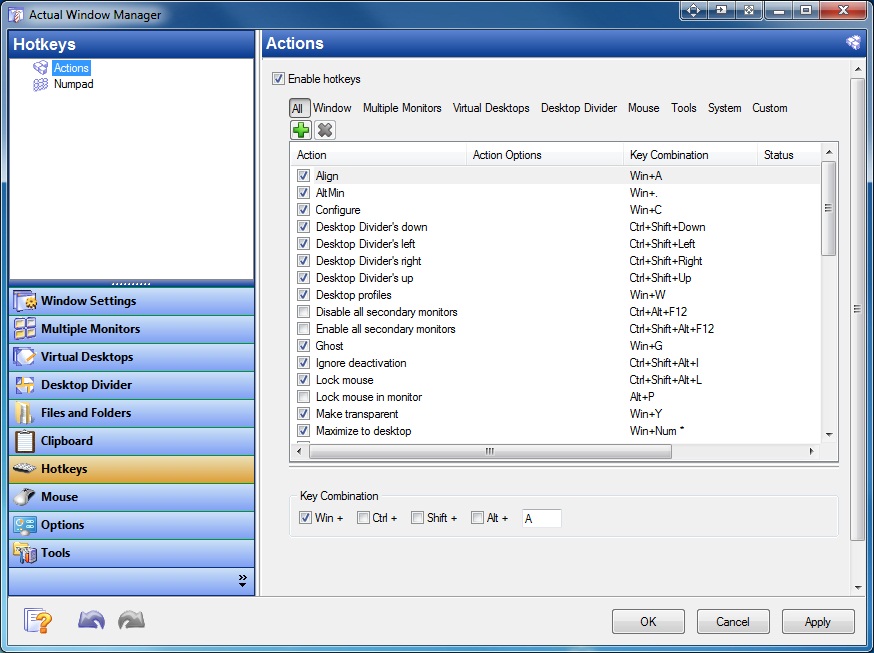The height and width of the screenshot is (653, 874).
Task: Open help via the question mark icon
Action: [x=38, y=621]
